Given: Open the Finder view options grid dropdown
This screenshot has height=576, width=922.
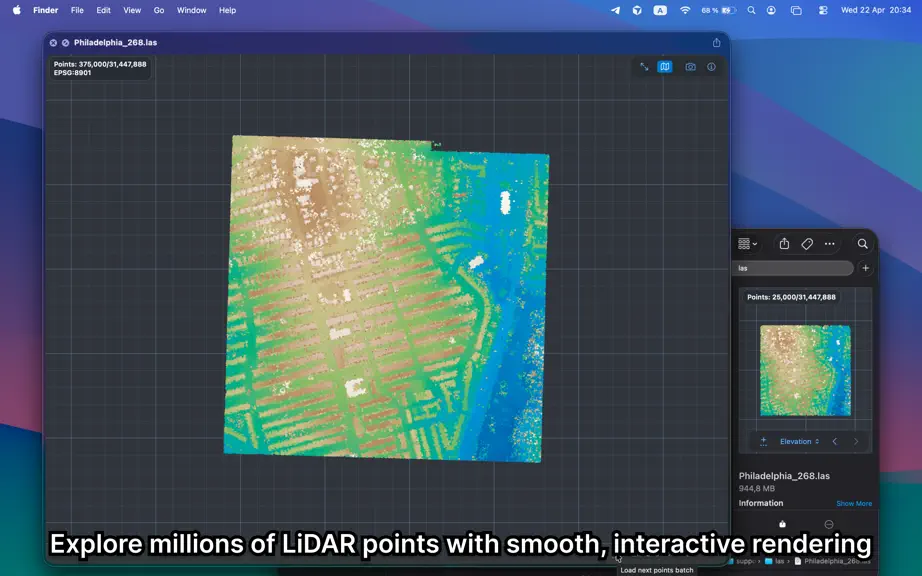Looking at the screenshot, I should pyautogui.click(x=747, y=243).
